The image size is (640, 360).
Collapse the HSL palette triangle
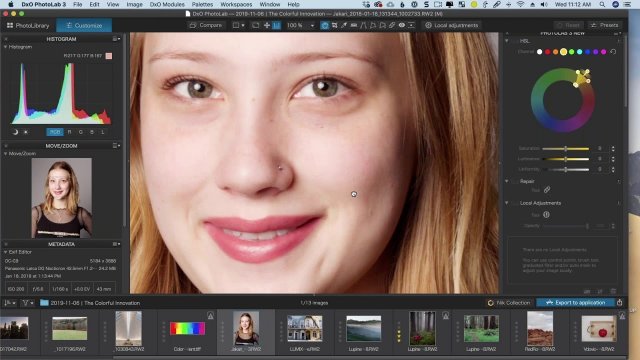point(507,41)
